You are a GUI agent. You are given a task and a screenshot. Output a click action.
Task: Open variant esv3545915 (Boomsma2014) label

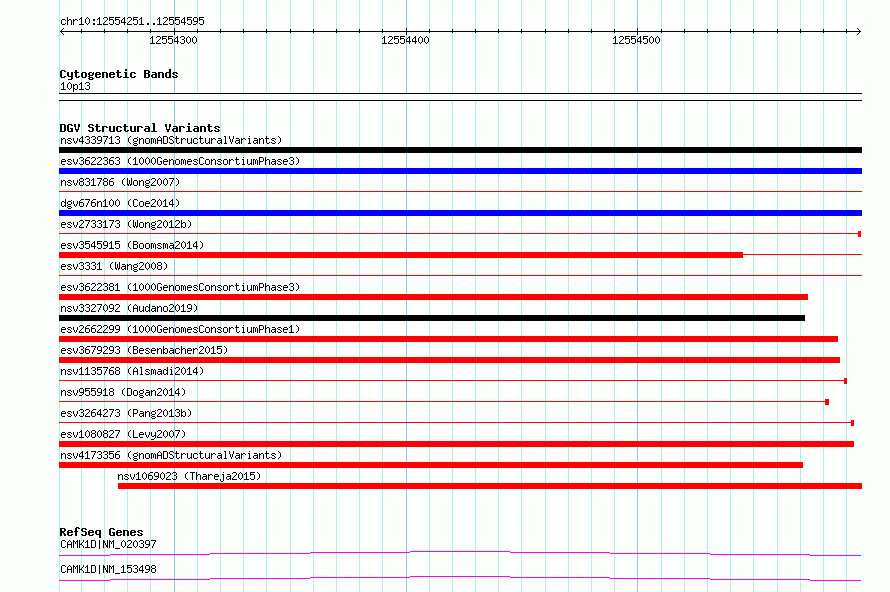[x=132, y=245]
